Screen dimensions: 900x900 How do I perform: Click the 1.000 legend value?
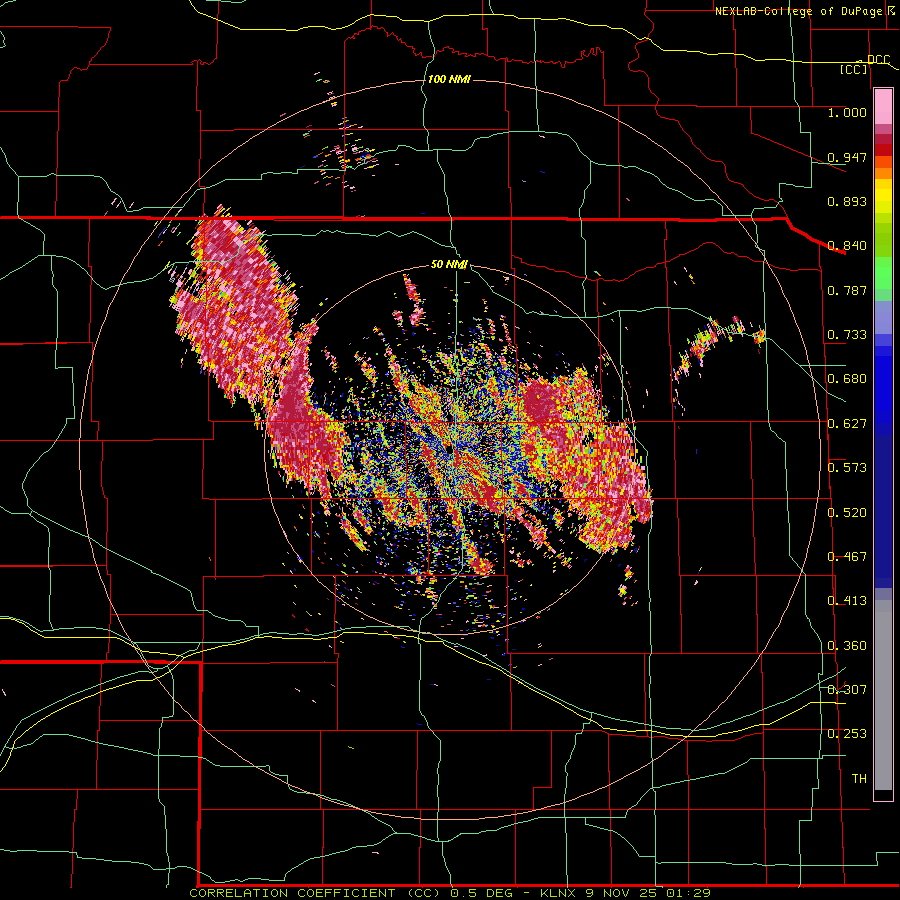[x=847, y=112]
